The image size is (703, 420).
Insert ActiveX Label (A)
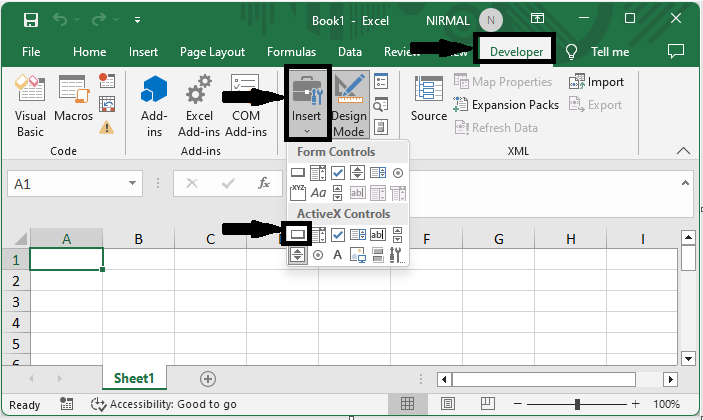[x=337, y=255]
